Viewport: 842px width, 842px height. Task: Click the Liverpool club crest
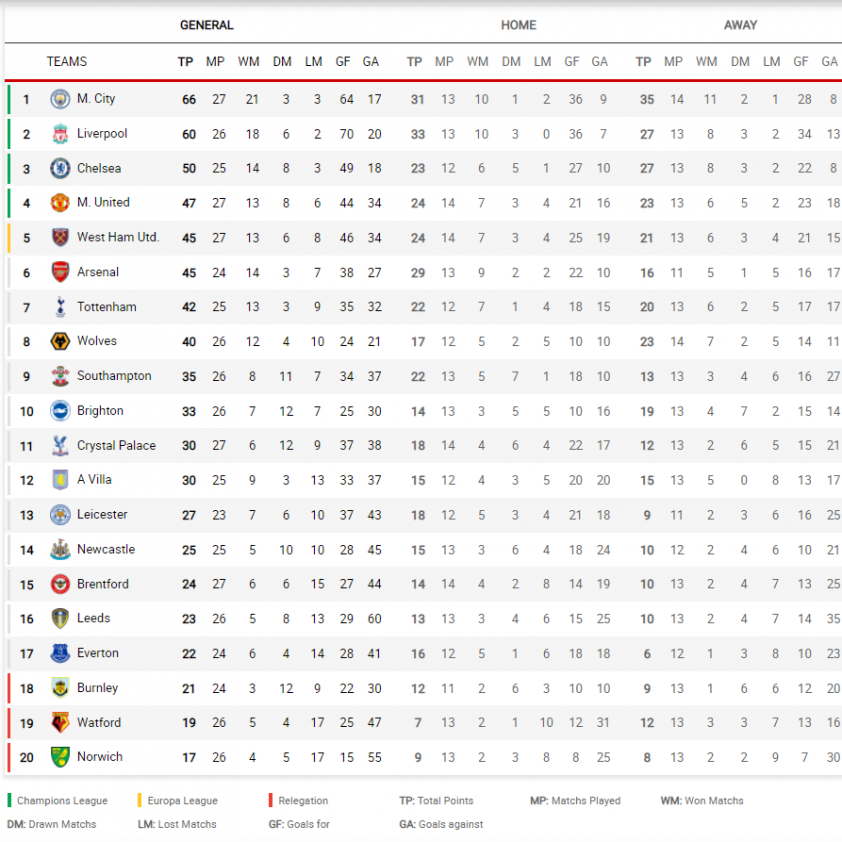60,134
